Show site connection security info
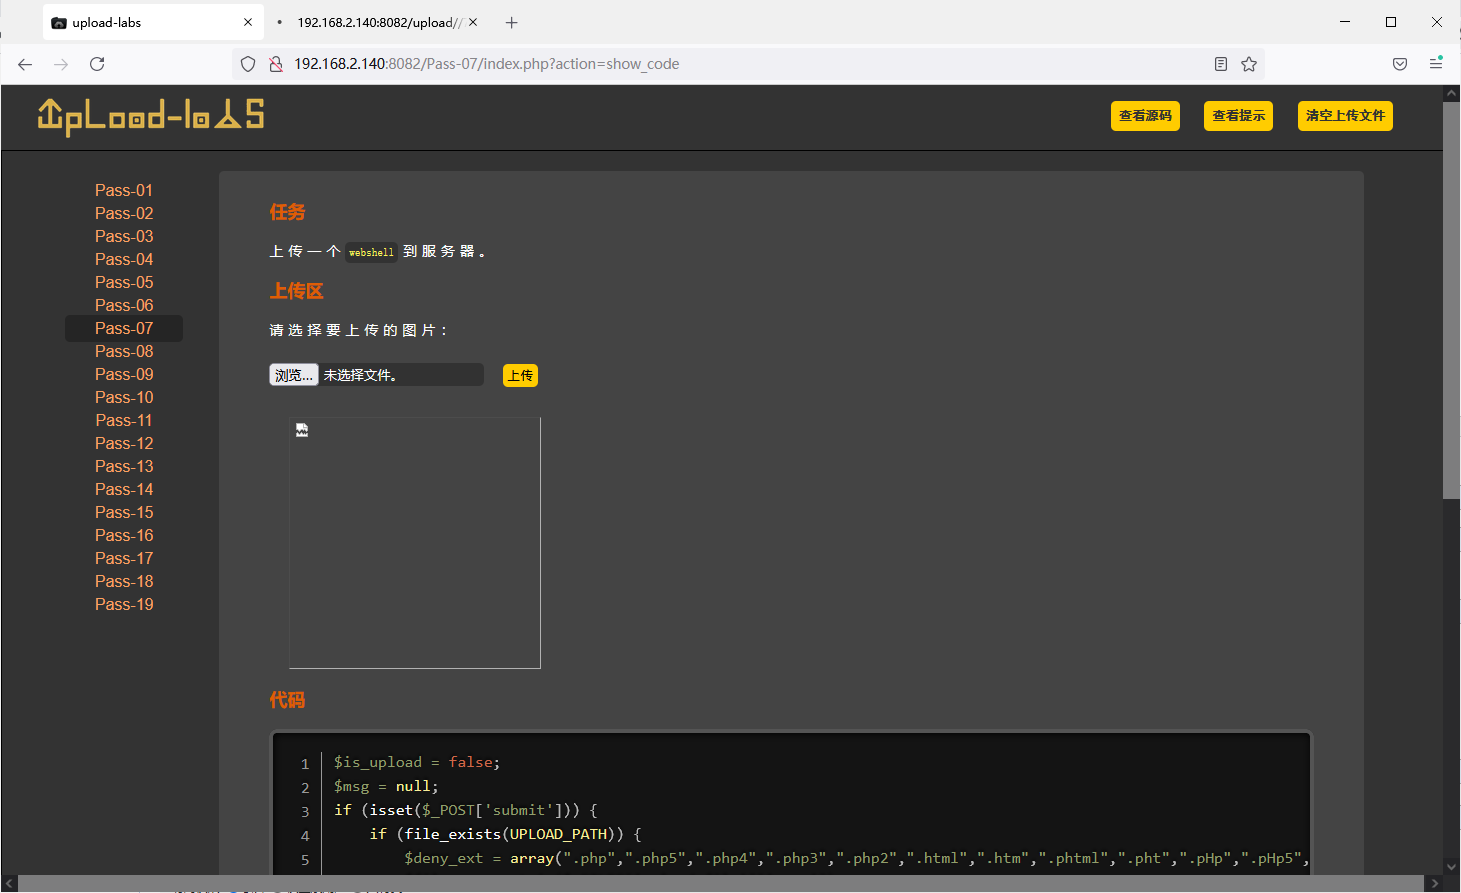Image resolution: width=1461 pixels, height=893 pixels. (276, 64)
